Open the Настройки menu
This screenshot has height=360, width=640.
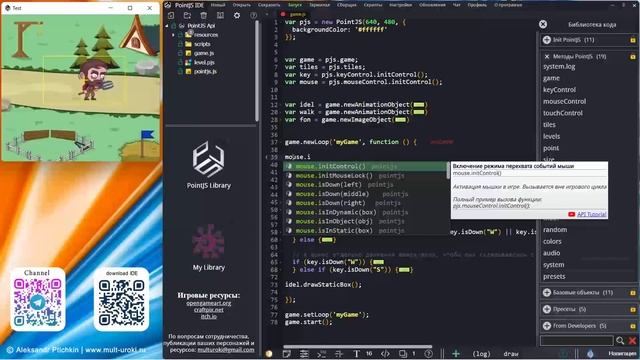coord(400,5)
